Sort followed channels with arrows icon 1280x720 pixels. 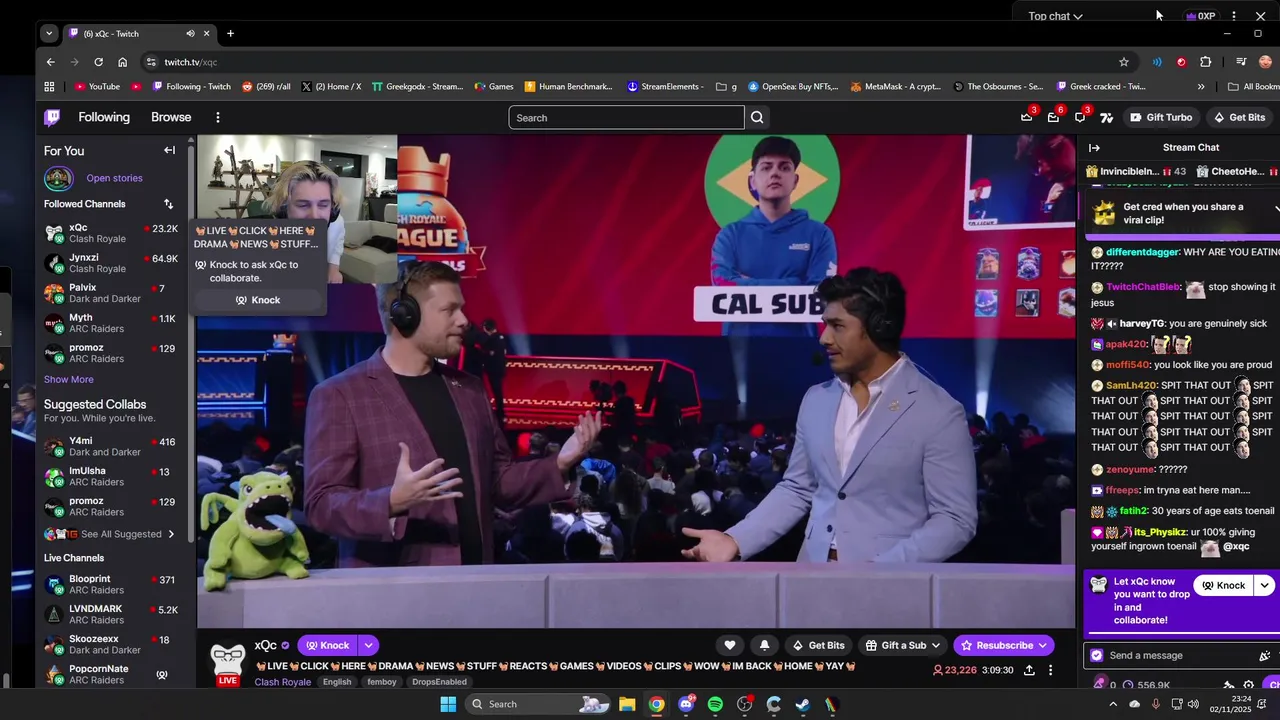click(168, 204)
